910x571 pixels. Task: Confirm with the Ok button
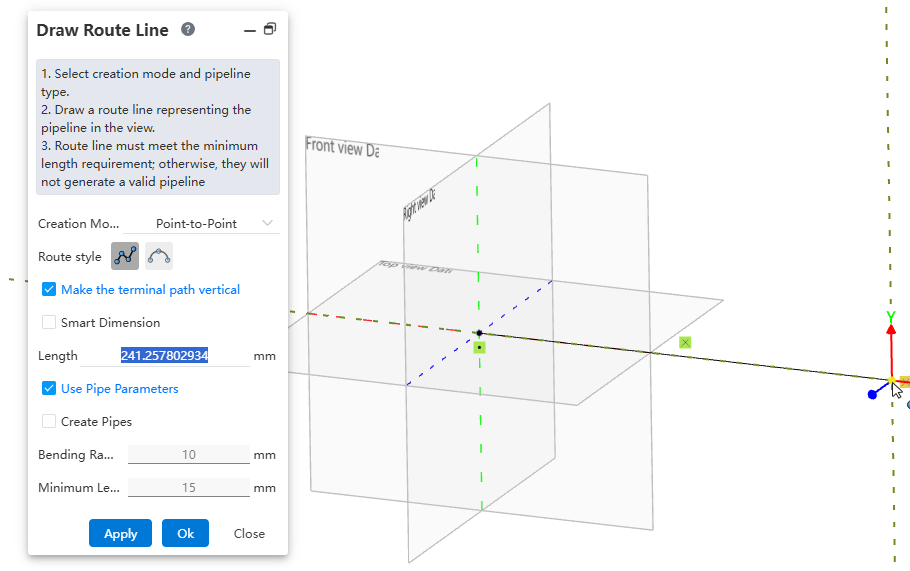tap(185, 533)
